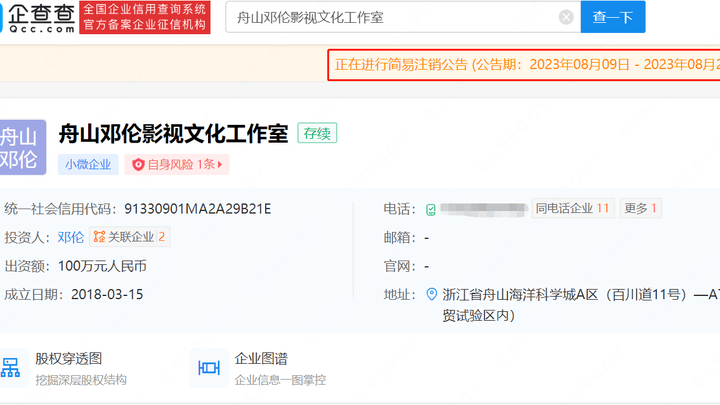Screen dimensions: 720x405
Task: Click the 股权穿透图 hierarchy icon
Action: (x=11, y=368)
